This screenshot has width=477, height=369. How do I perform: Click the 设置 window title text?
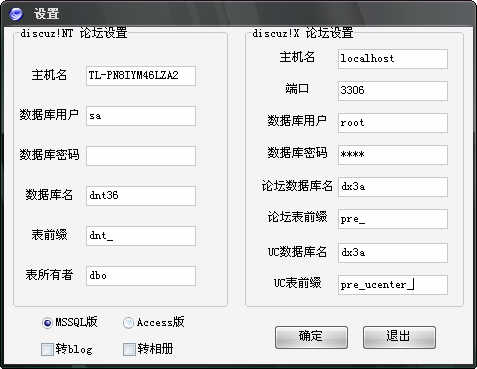tap(46, 14)
